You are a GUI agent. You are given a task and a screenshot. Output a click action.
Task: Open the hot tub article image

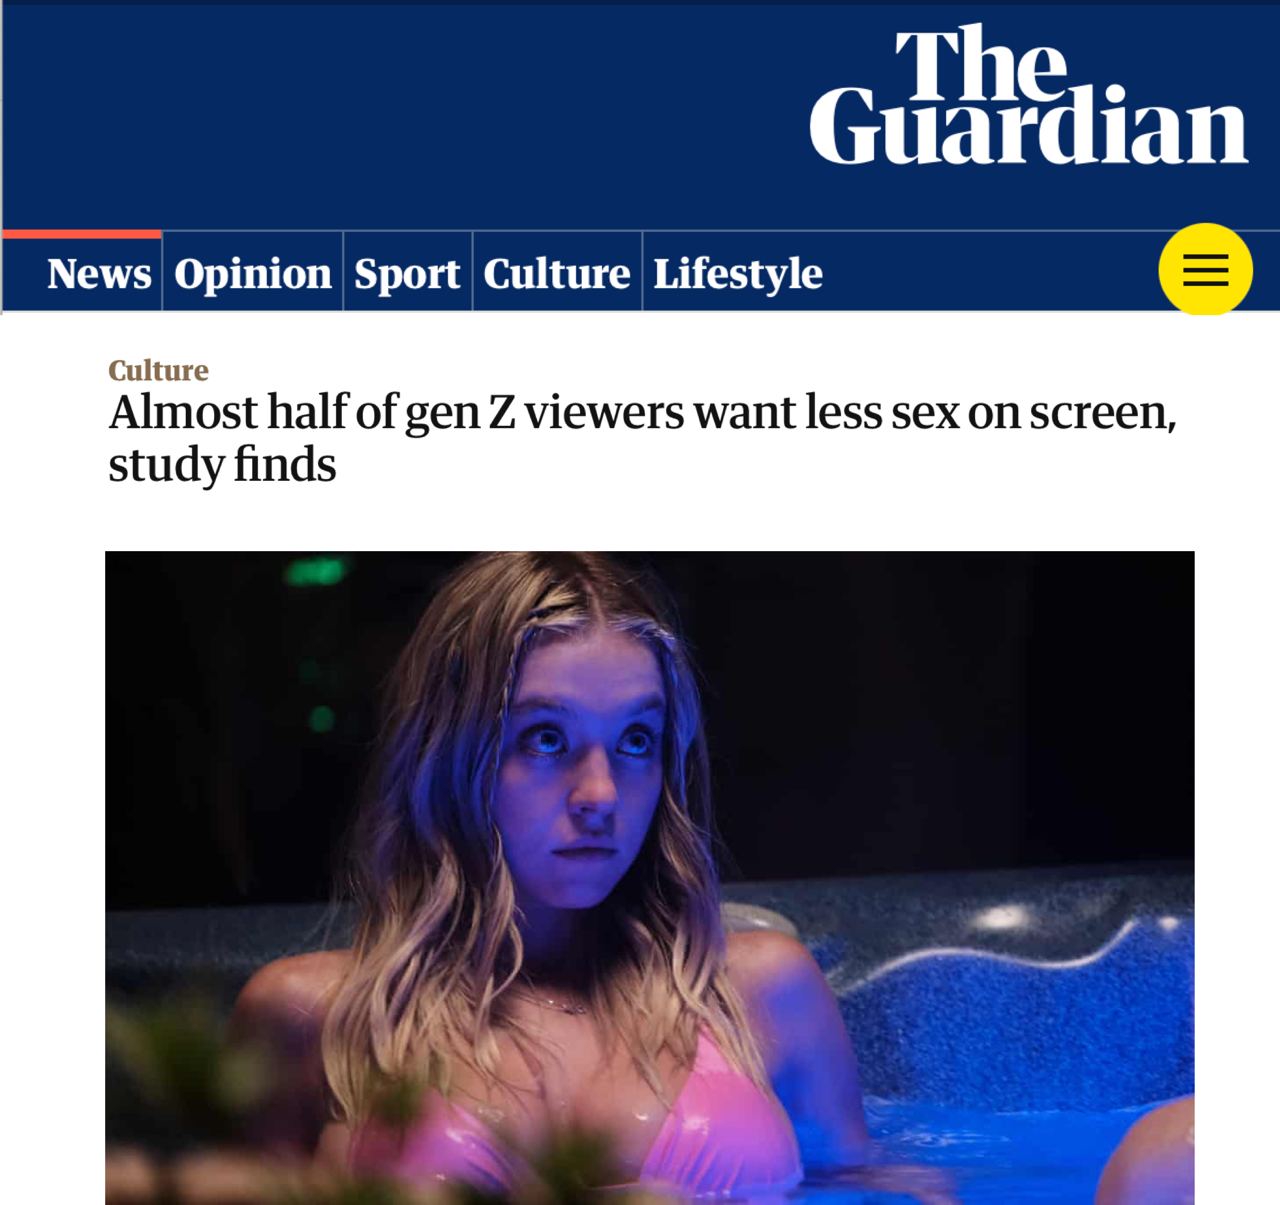(x=650, y=878)
